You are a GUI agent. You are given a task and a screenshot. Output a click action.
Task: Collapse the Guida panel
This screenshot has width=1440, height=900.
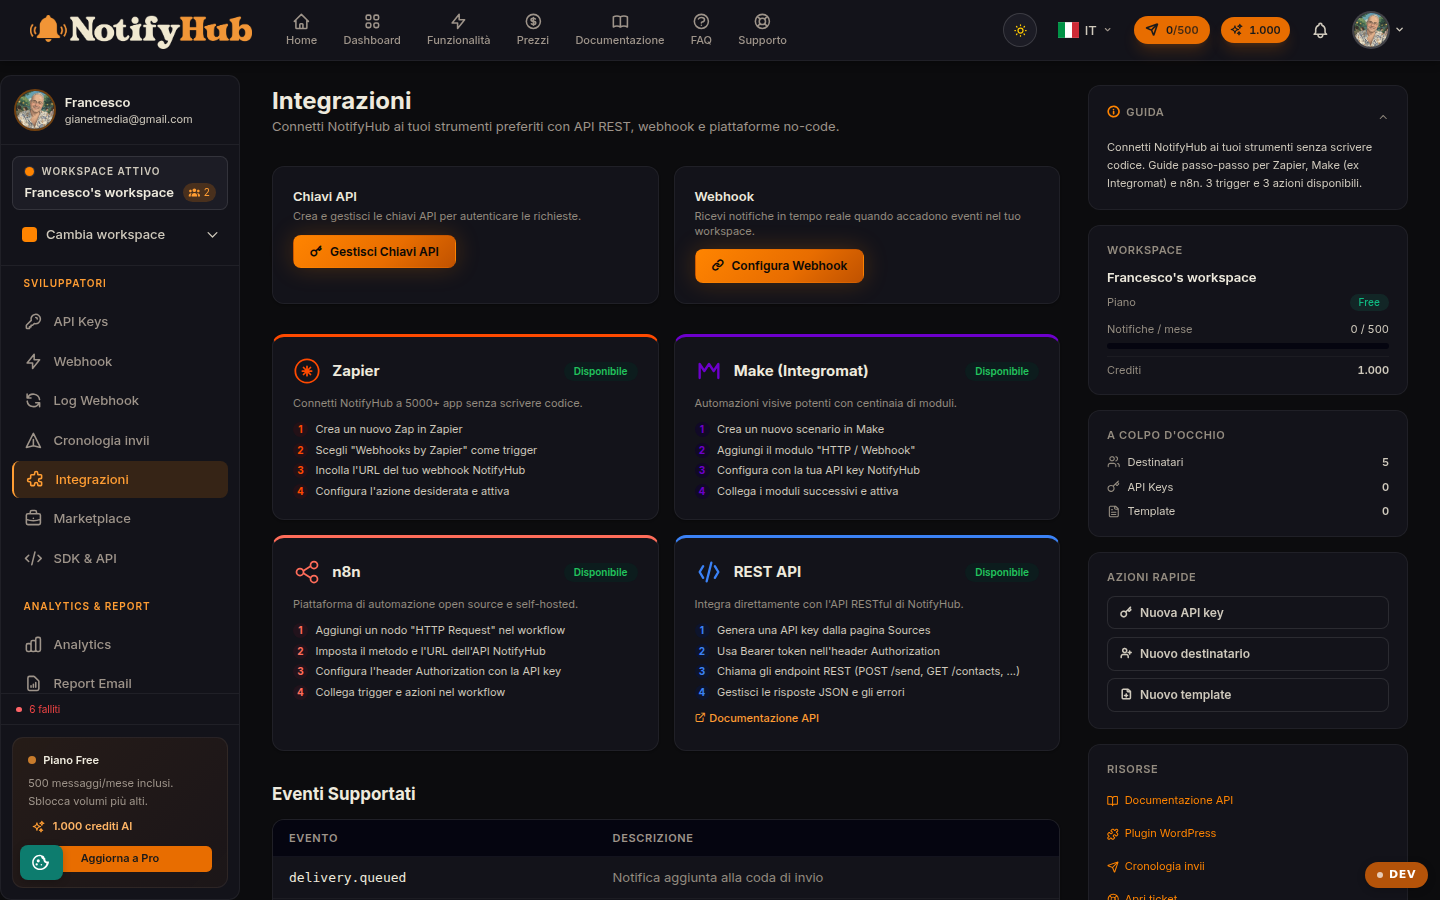click(x=1383, y=117)
